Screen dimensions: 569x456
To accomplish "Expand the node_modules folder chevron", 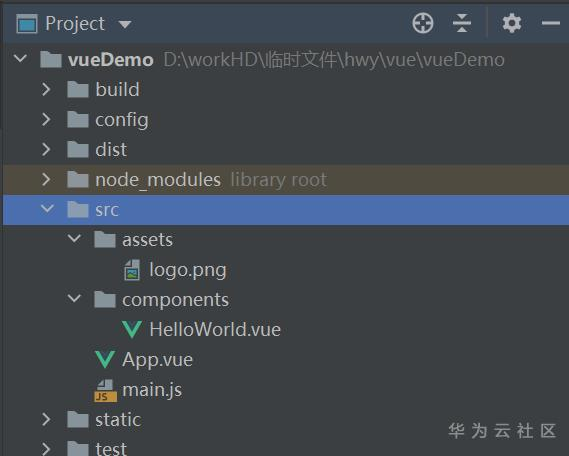I will click(46, 179).
